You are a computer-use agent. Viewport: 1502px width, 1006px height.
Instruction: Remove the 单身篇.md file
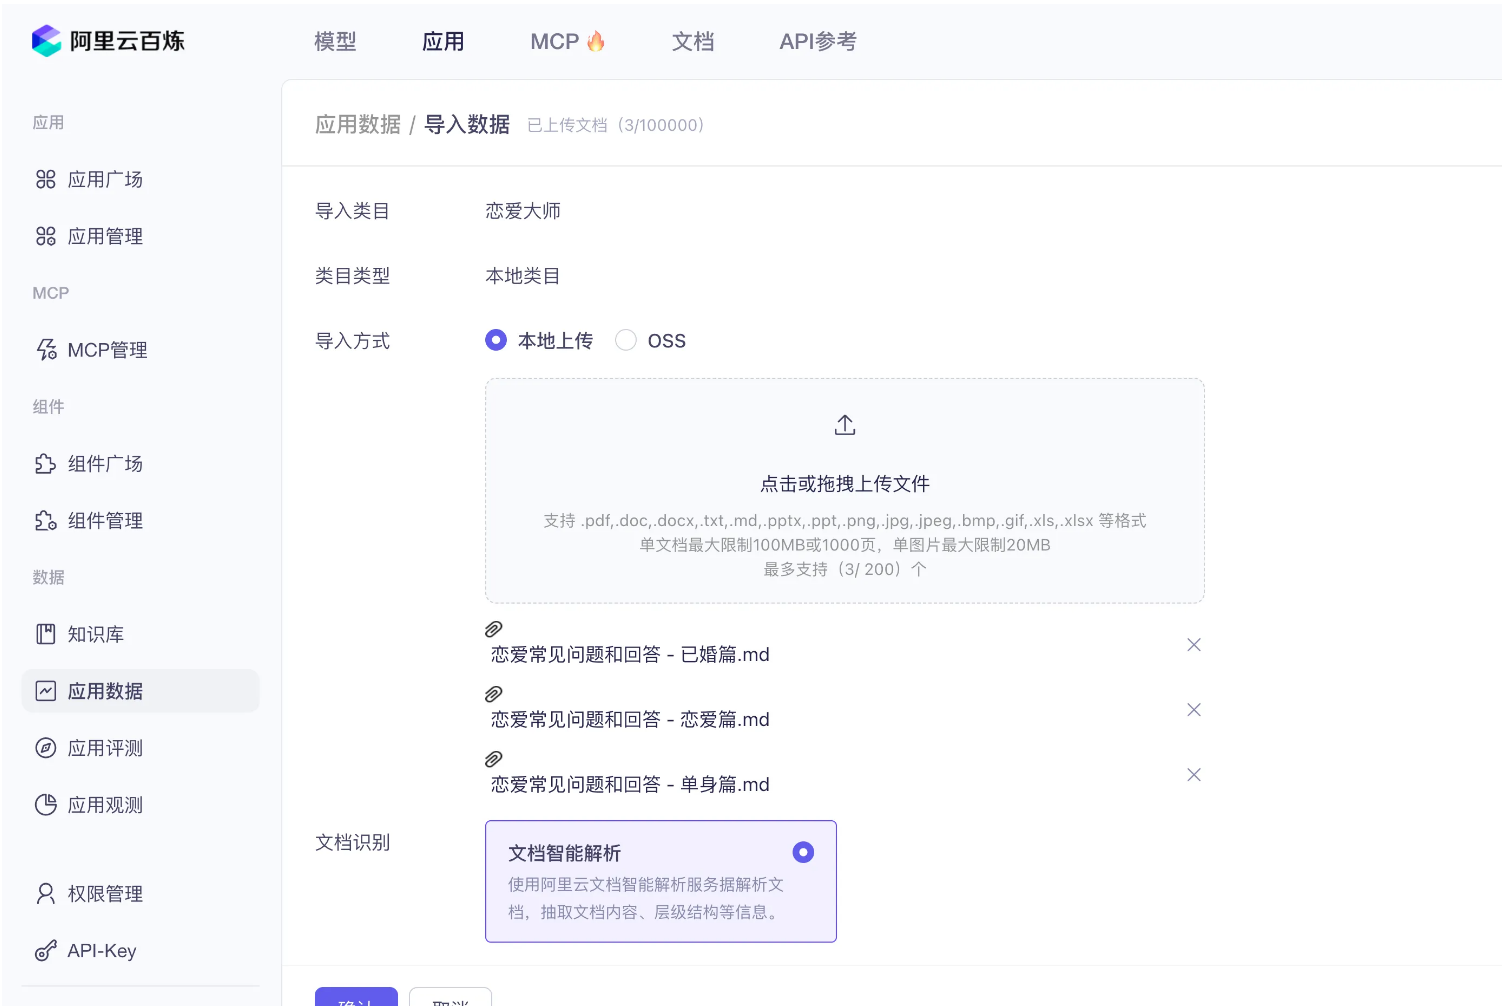coord(1193,775)
